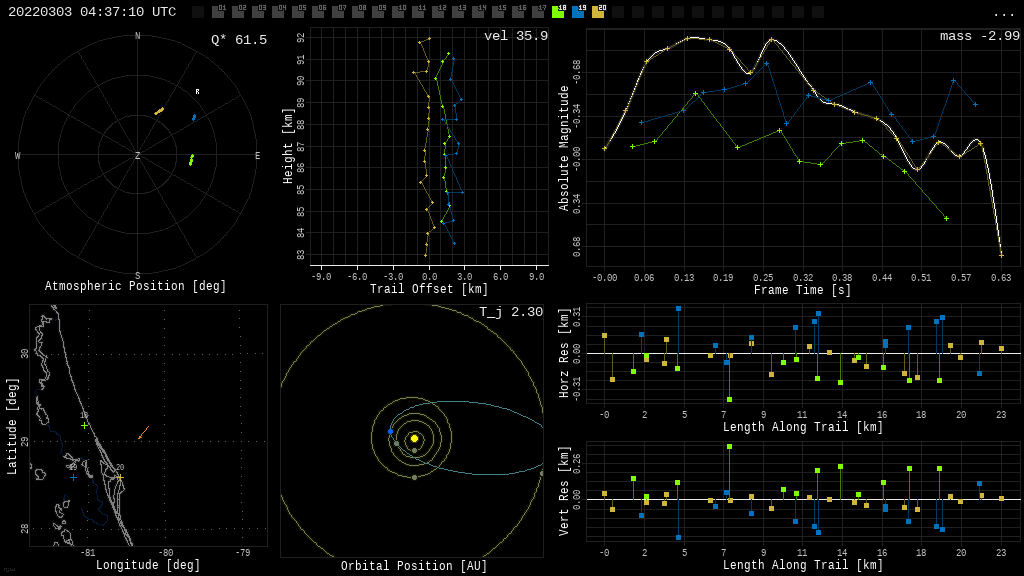Click the T_j 2.30 value label
The width and height of the screenshot is (1024, 576).
(510, 312)
